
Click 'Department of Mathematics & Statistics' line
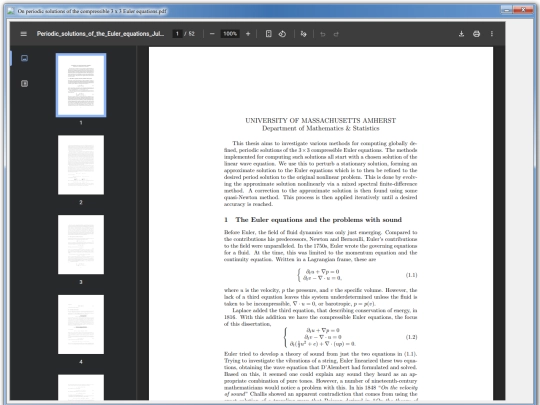pyautogui.click(x=321, y=128)
